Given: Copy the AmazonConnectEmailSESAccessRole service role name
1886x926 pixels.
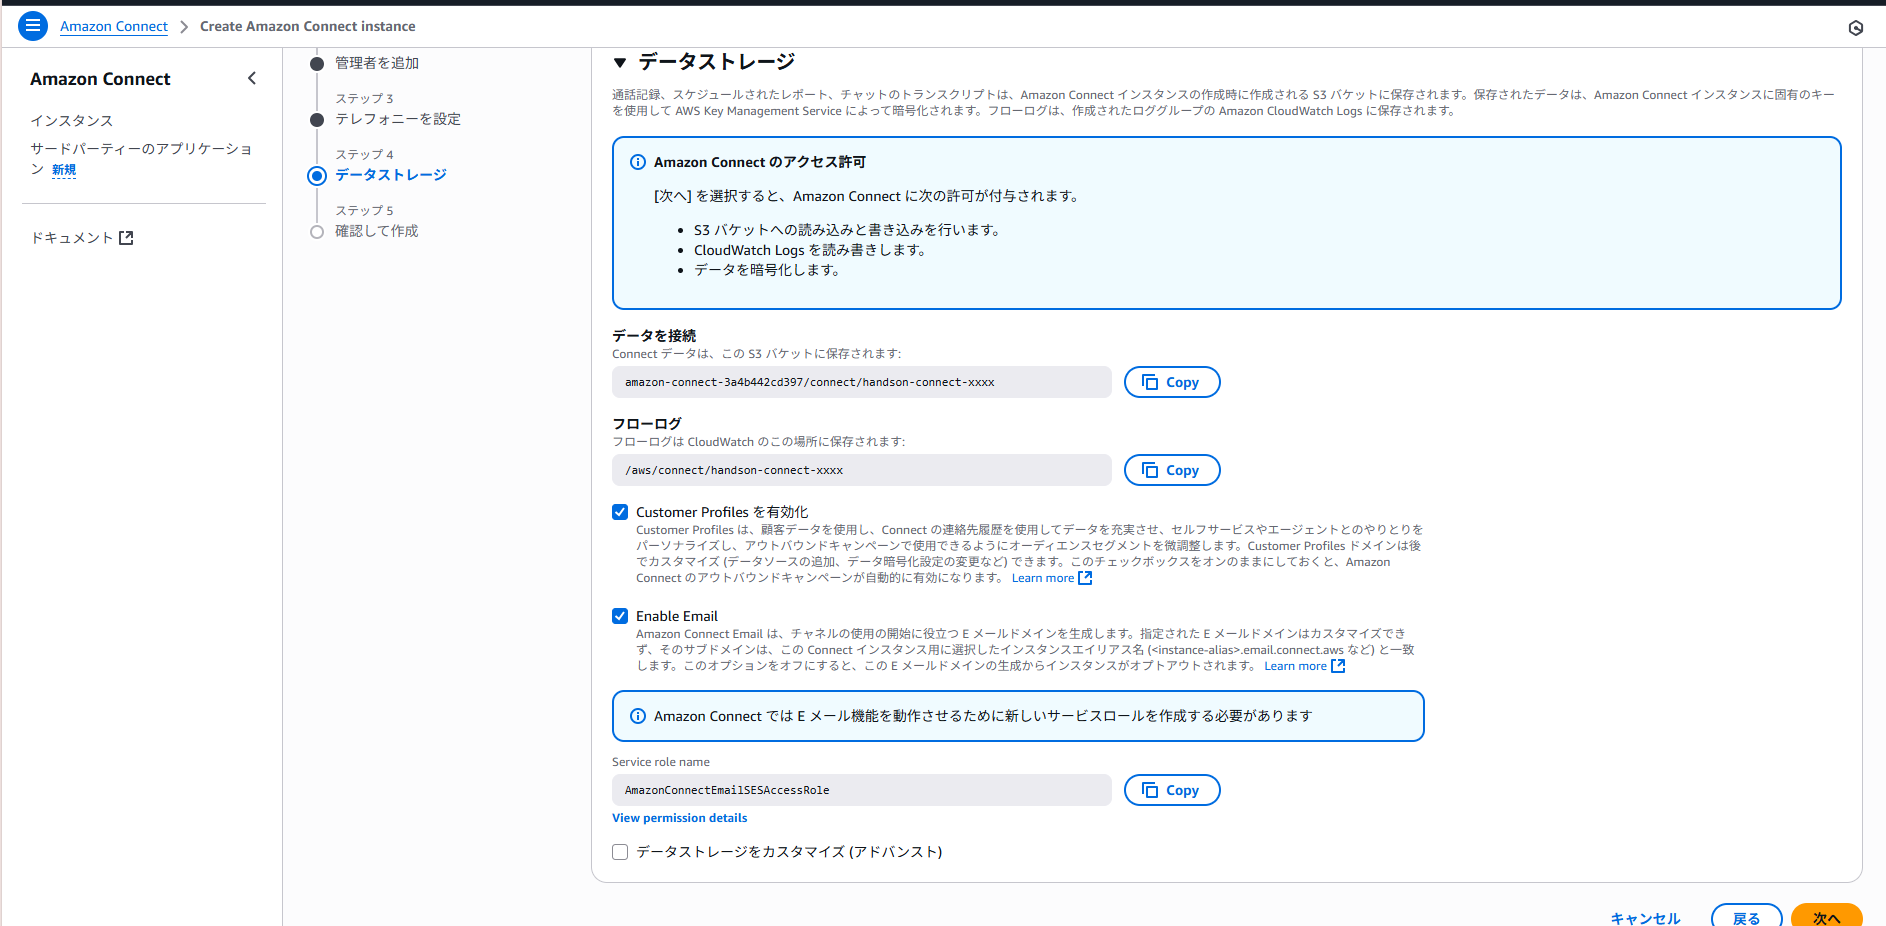Looking at the screenshot, I should 1171,789.
